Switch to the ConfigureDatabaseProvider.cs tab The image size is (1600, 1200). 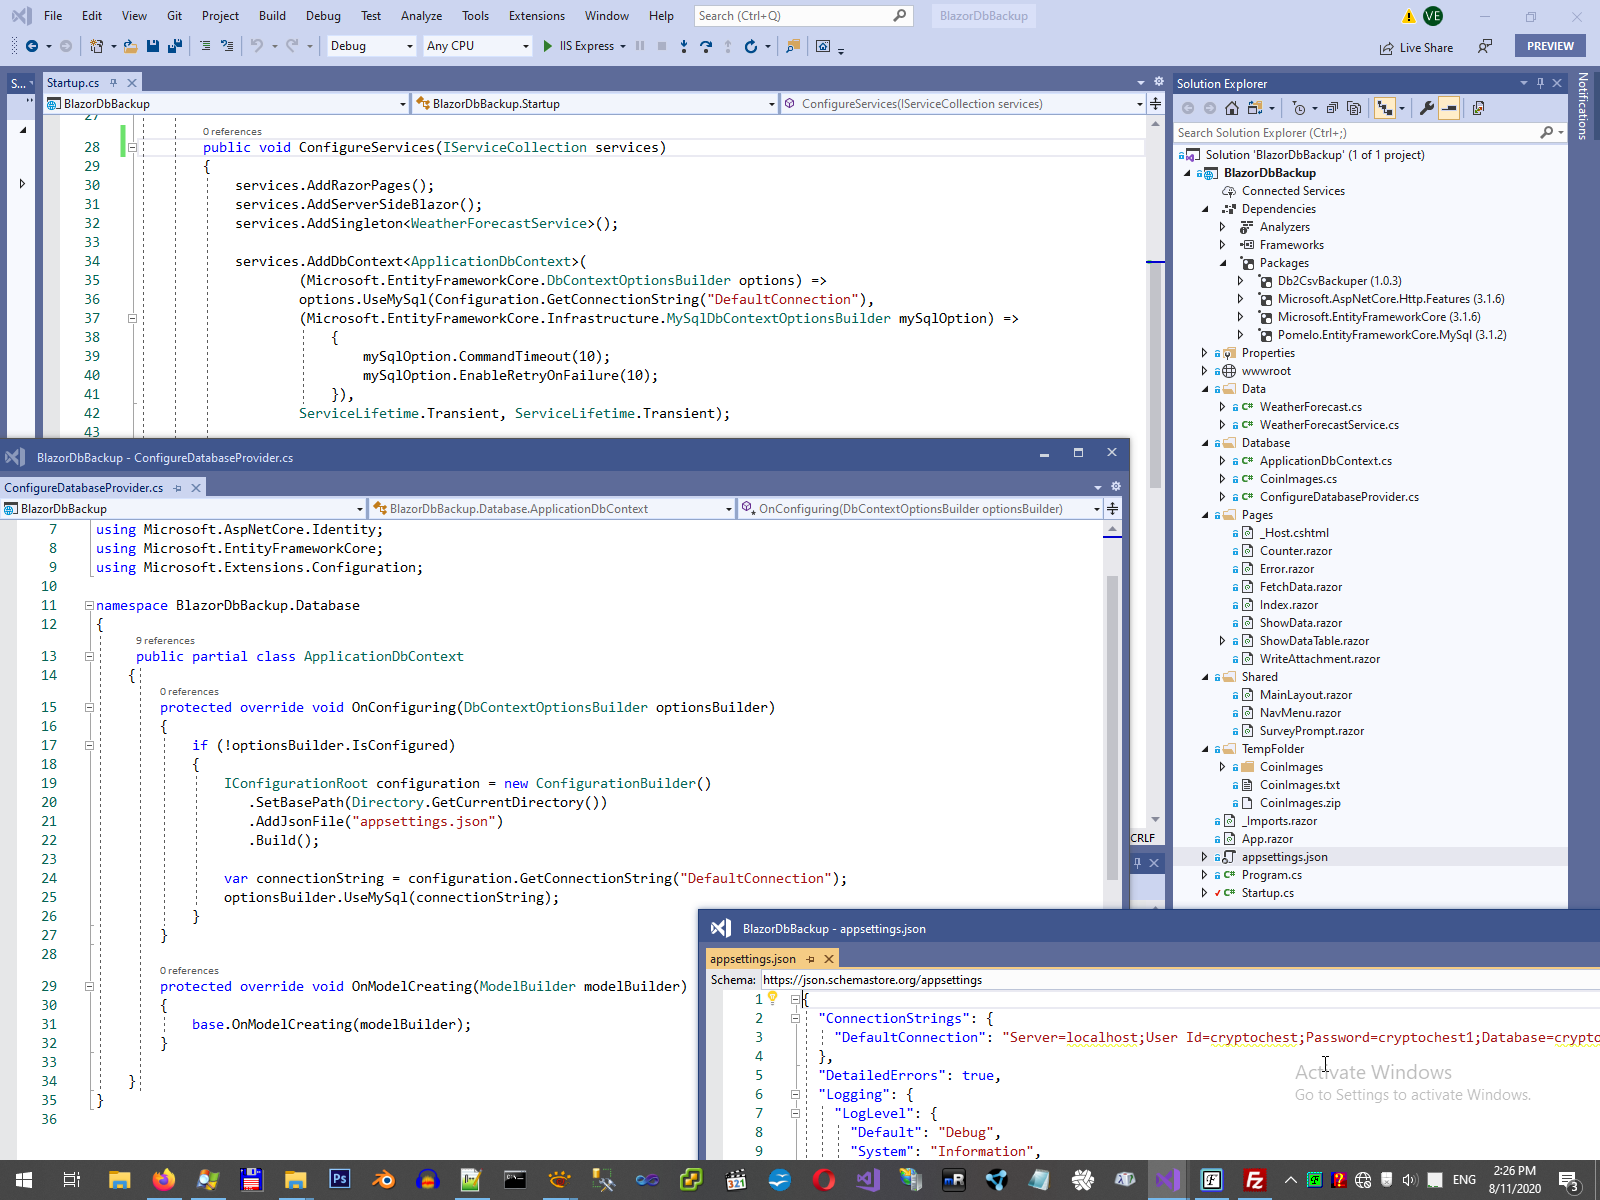(x=84, y=488)
